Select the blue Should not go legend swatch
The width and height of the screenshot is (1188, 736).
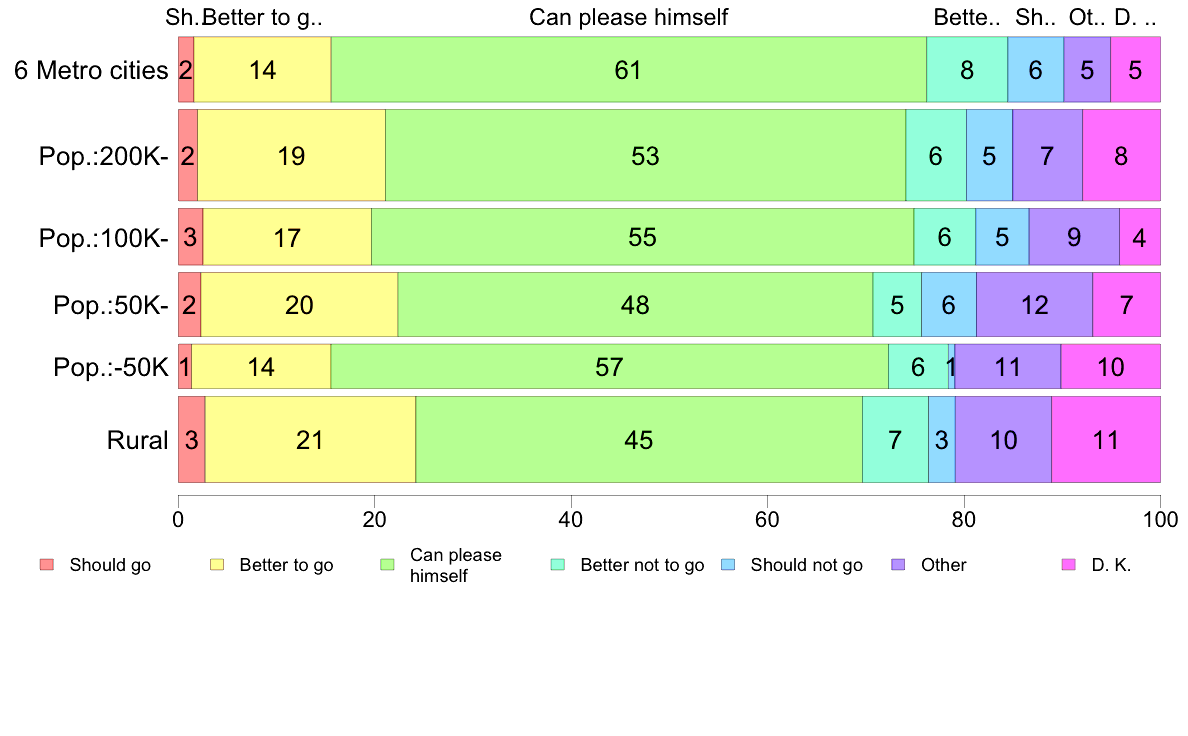tap(728, 565)
